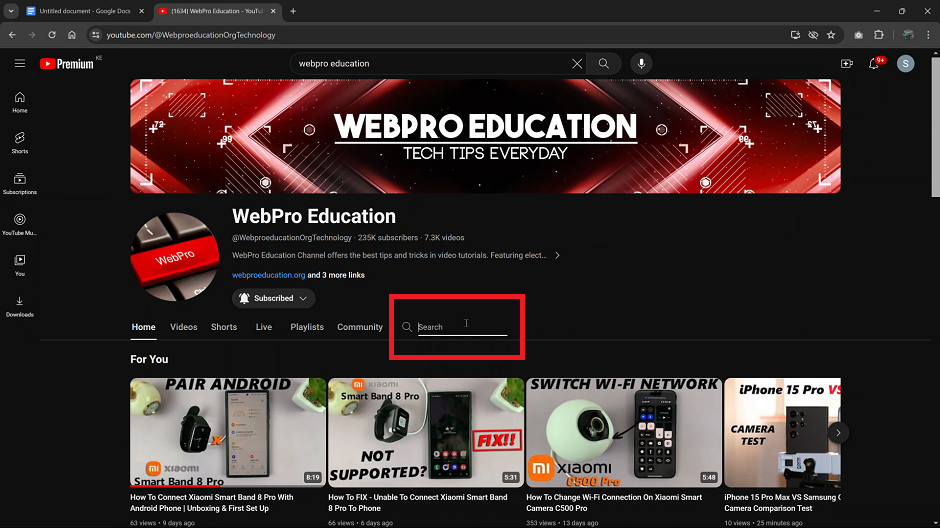The image size is (940, 528).
Task: Expand the channel description chevron
Action: (558, 255)
